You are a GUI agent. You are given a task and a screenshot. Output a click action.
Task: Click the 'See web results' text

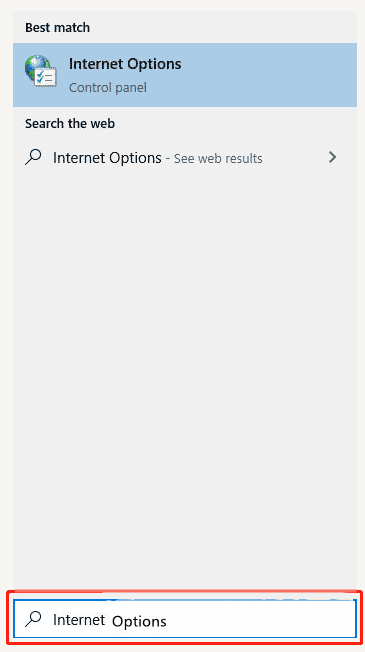(x=218, y=159)
